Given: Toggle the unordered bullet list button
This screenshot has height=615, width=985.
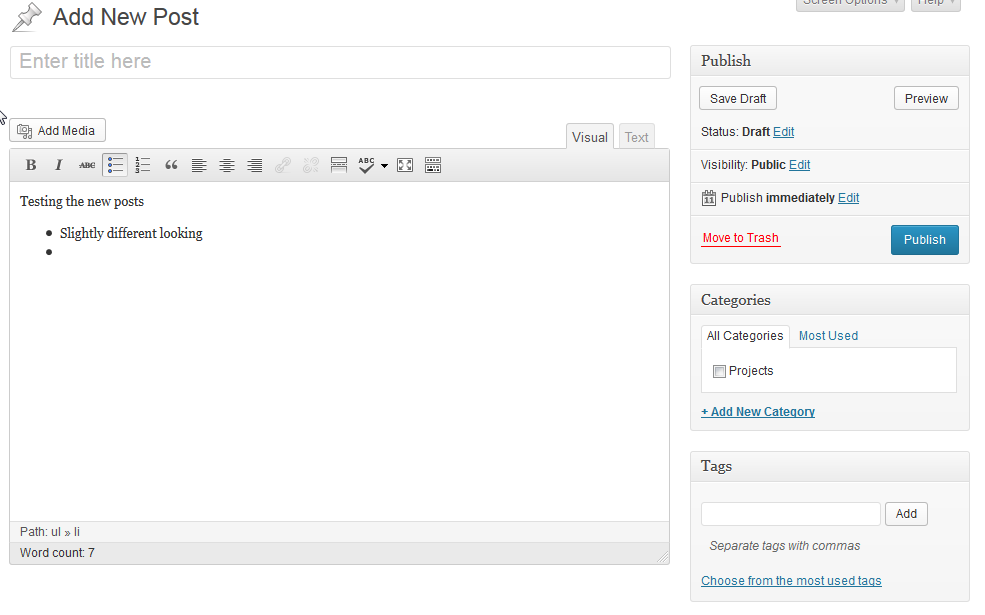Looking at the screenshot, I should pyautogui.click(x=115, y=165).
